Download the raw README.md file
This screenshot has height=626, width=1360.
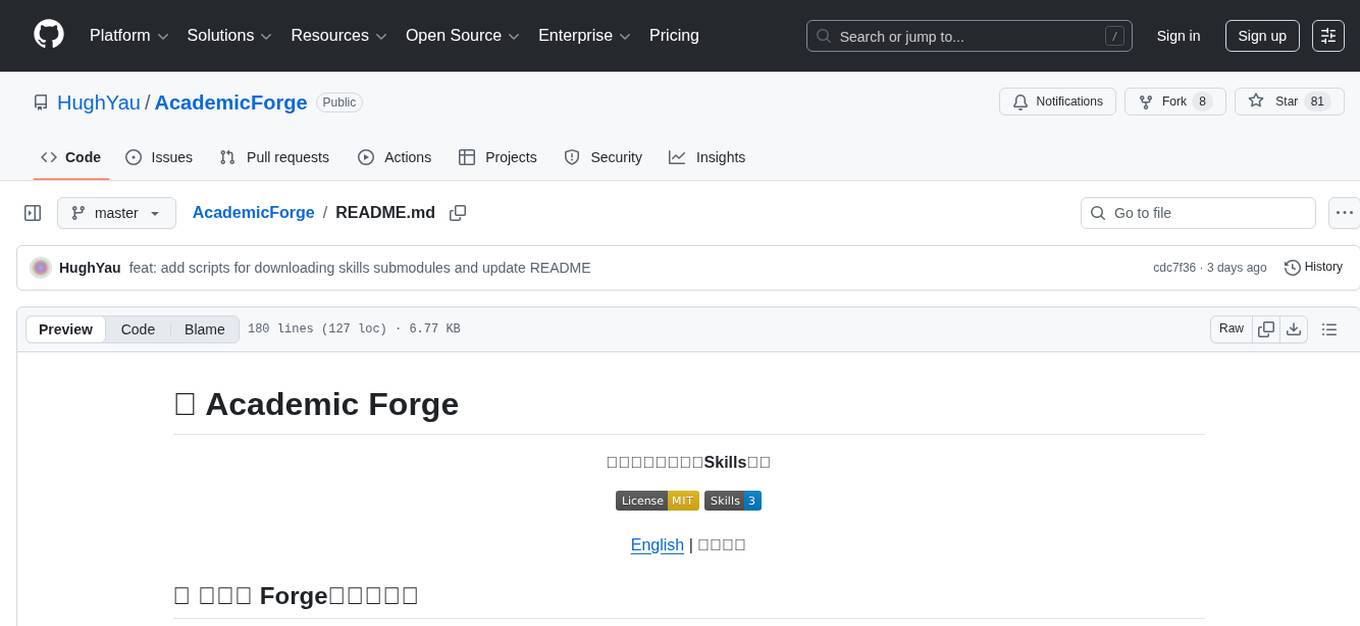[1294, 328]
